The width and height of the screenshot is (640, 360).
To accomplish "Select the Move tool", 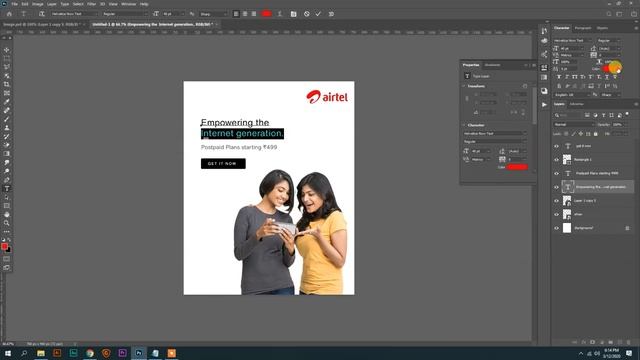I will (7, 50).
